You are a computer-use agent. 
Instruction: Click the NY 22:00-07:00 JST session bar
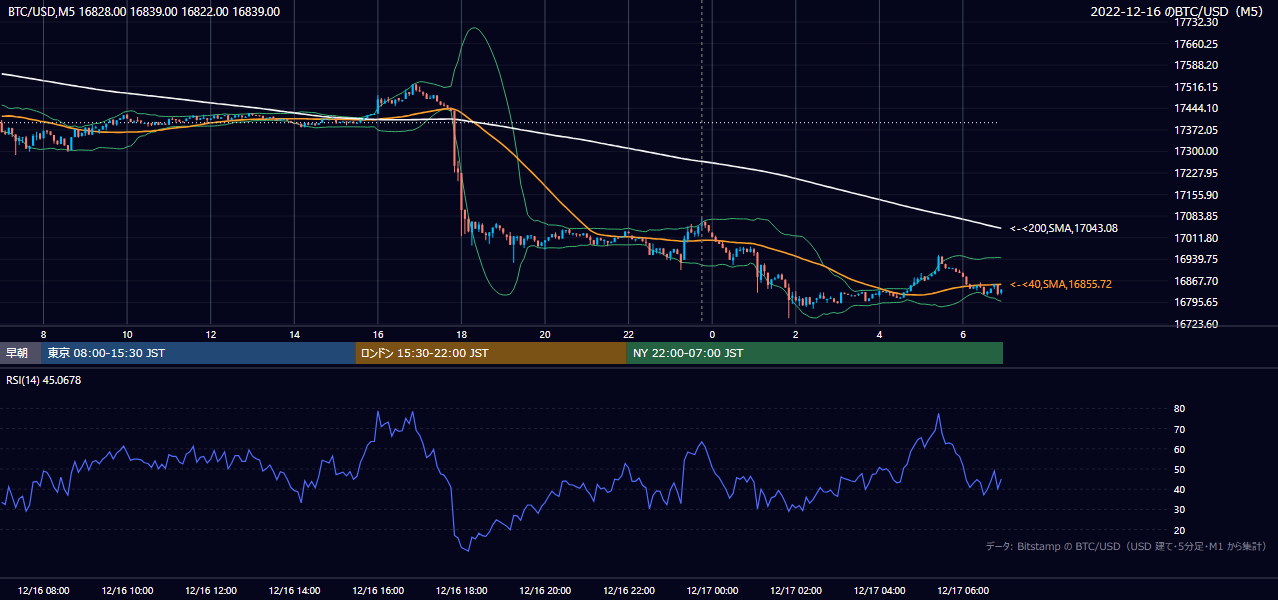(x=815, y=353)
